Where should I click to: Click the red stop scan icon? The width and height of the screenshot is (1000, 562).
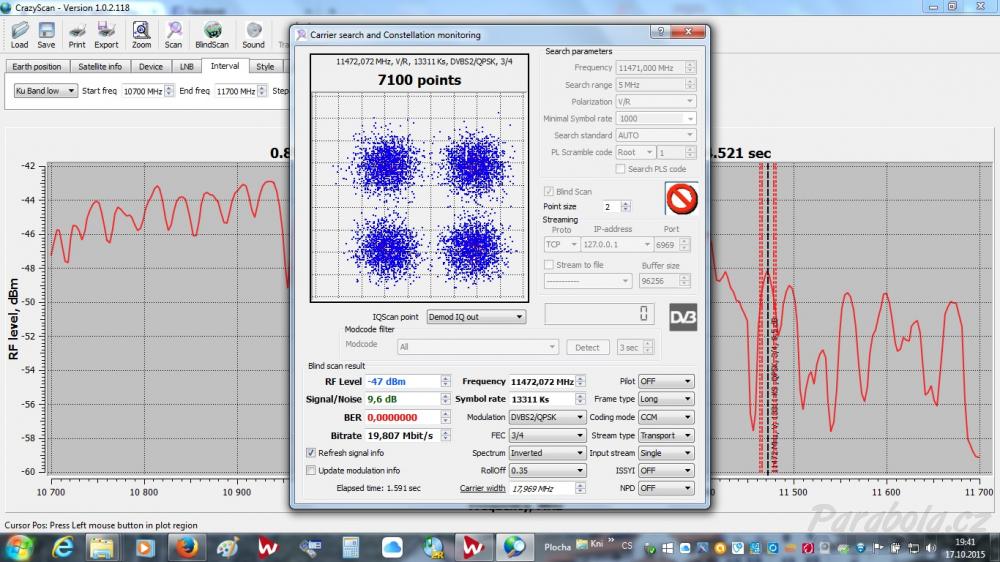(x=681, y=199)
